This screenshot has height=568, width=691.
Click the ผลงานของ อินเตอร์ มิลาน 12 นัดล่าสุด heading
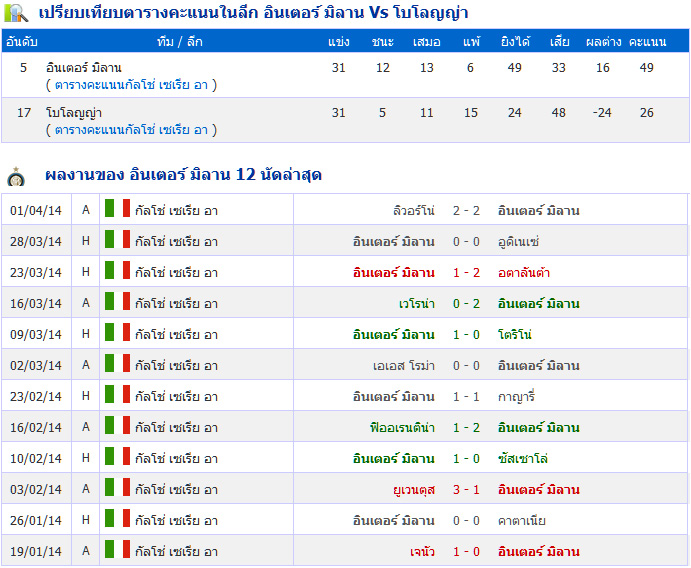[184, 175]
